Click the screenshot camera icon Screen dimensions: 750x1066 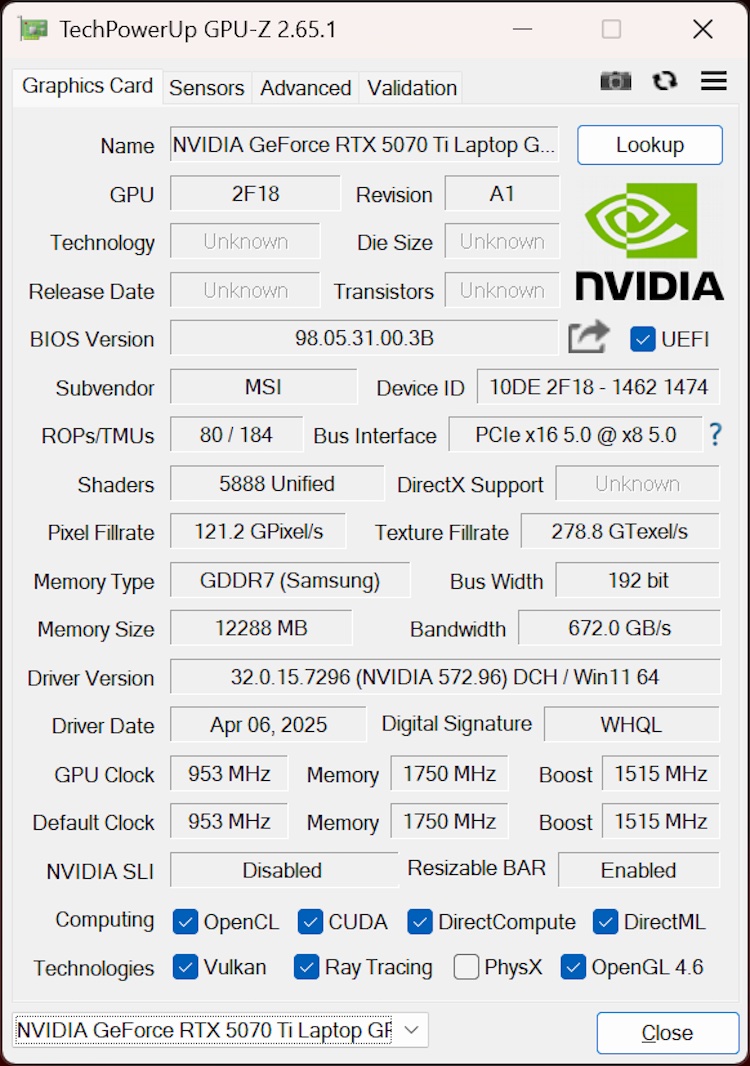click(615, 81)
